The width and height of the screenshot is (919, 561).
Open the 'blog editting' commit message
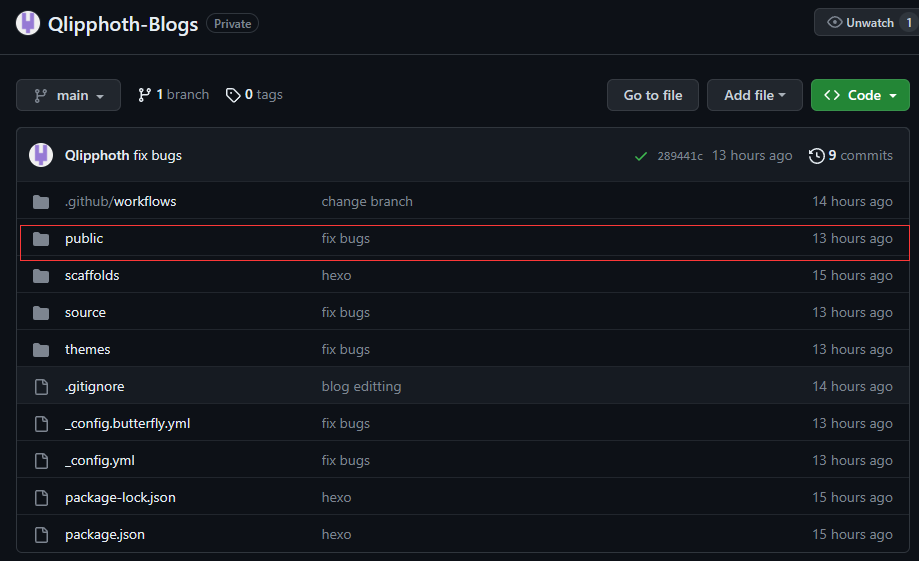tap(362, 386)
